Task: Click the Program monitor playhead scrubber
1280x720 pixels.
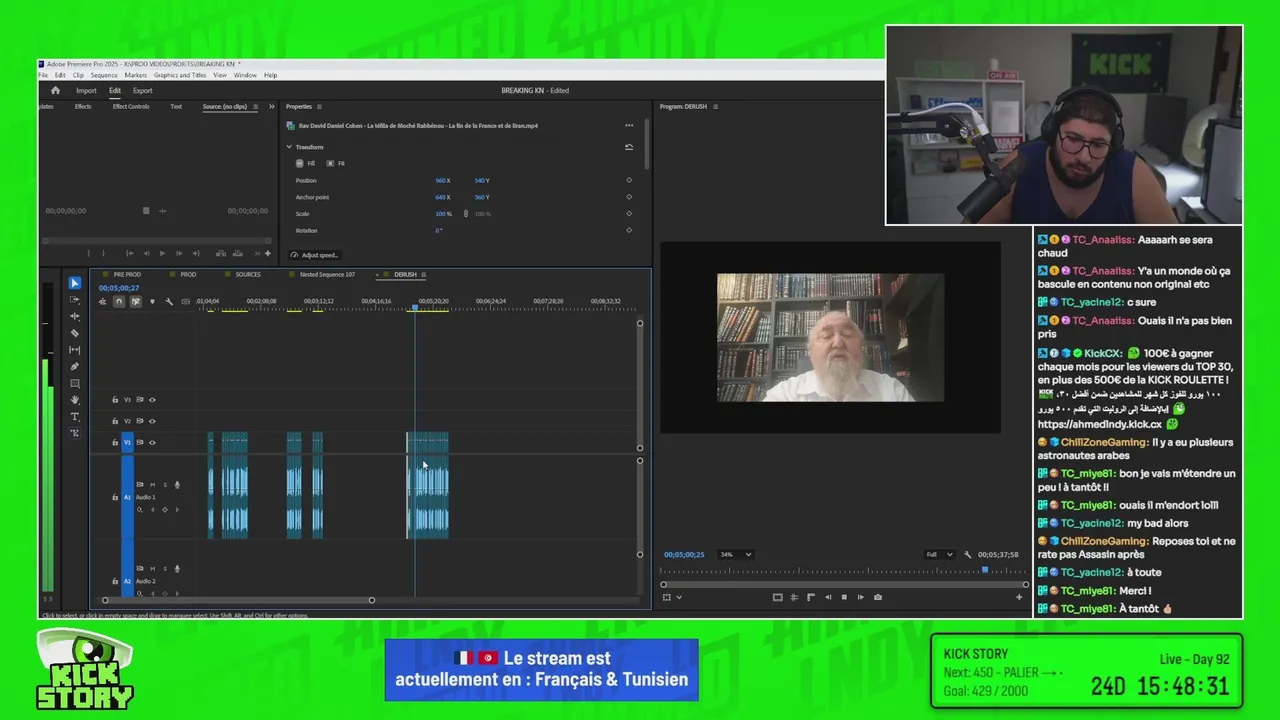Action: 985,570
